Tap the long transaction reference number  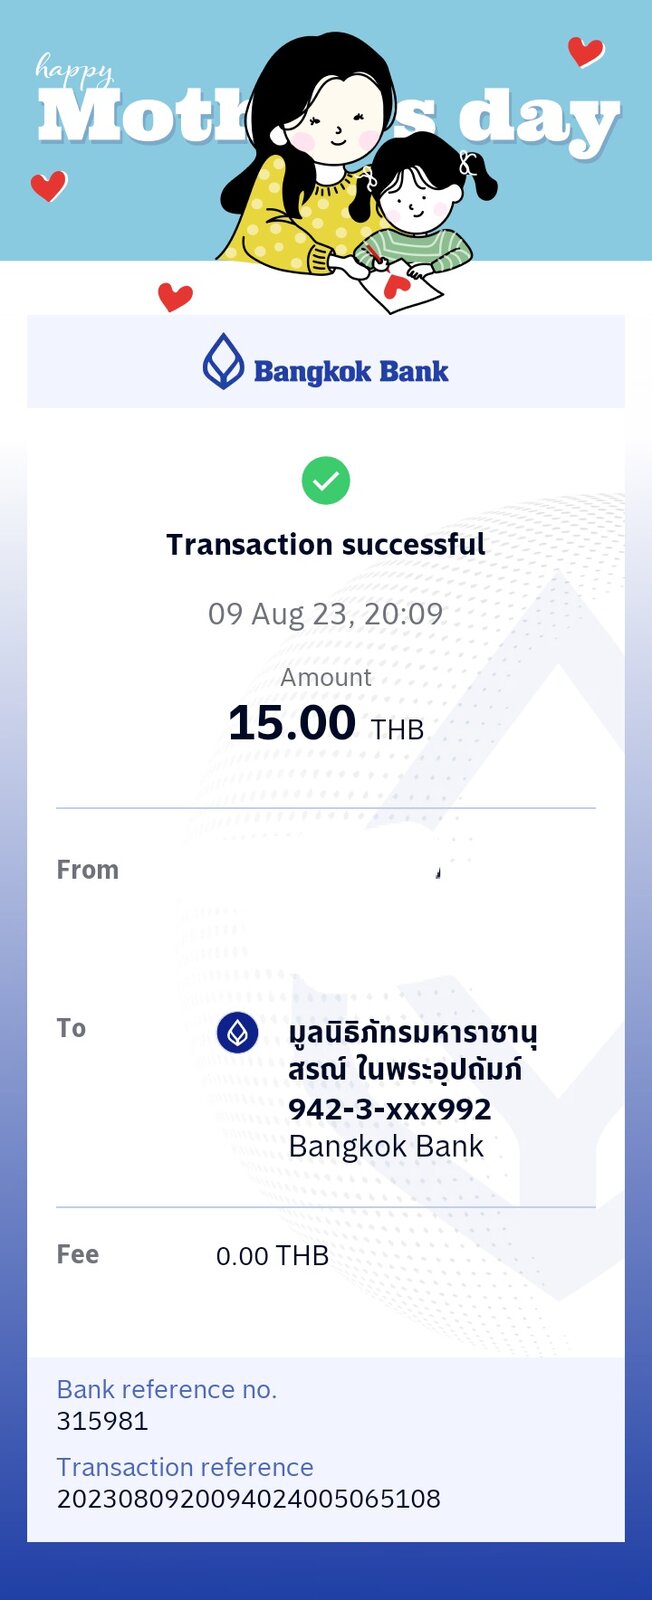(x=248, y=1499)
